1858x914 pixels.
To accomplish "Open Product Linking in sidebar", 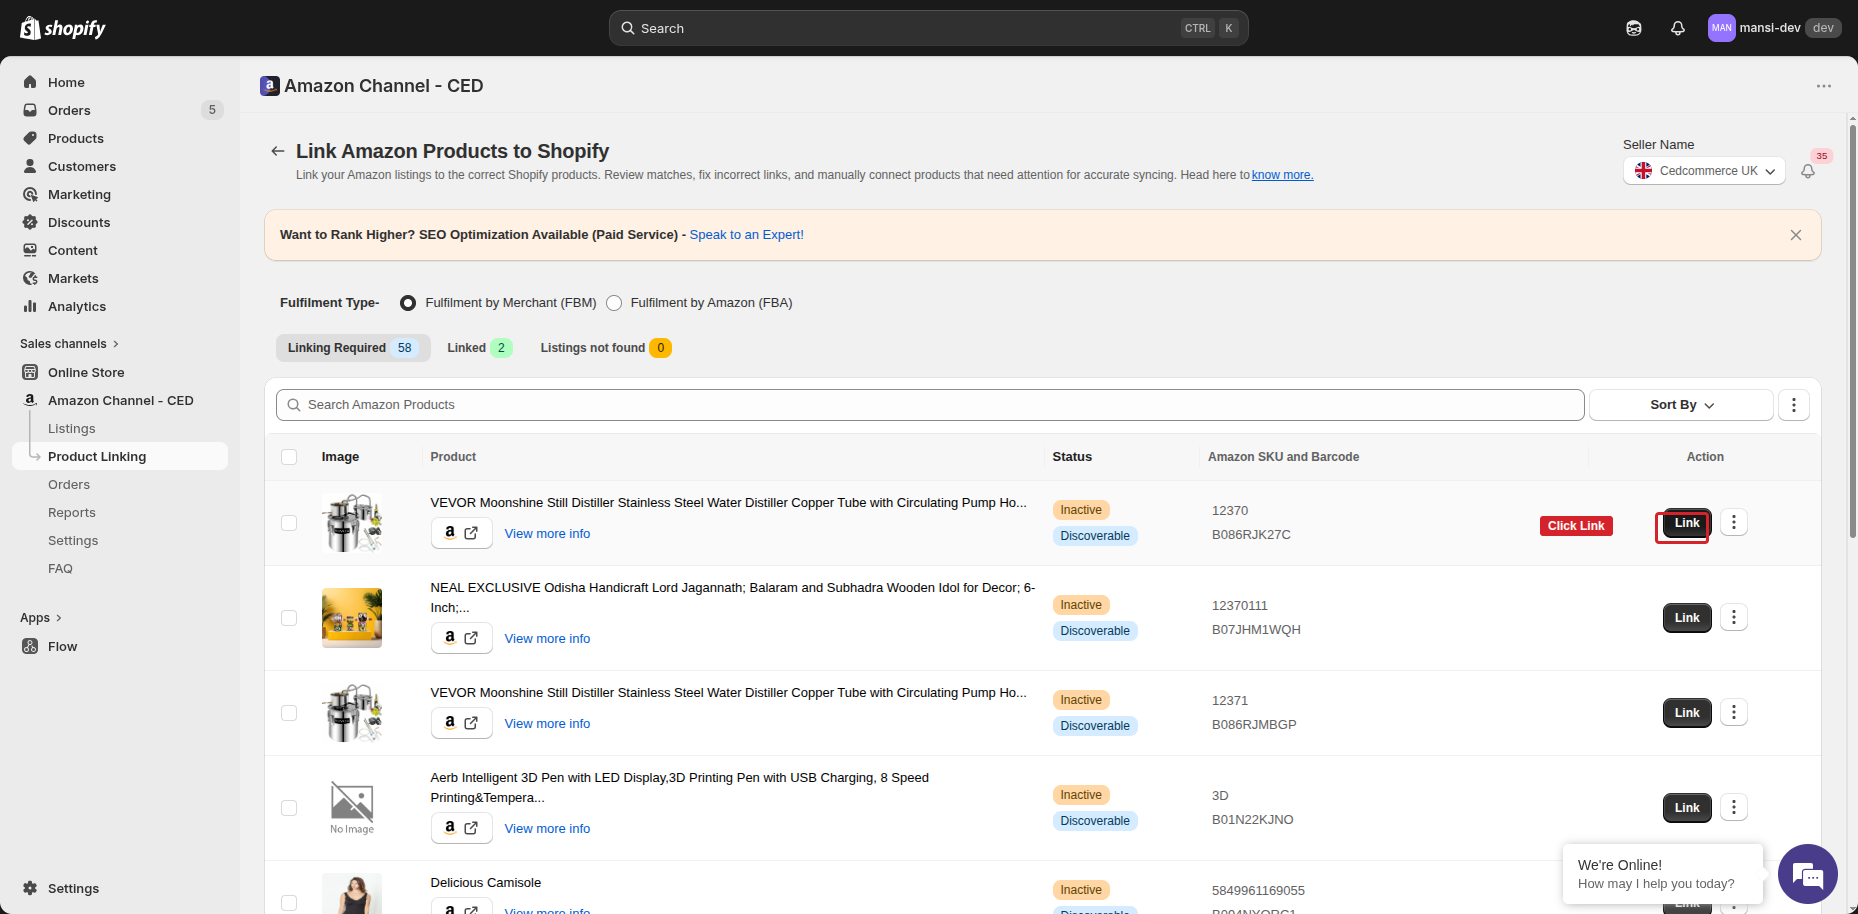I will [x=120, y=456].
